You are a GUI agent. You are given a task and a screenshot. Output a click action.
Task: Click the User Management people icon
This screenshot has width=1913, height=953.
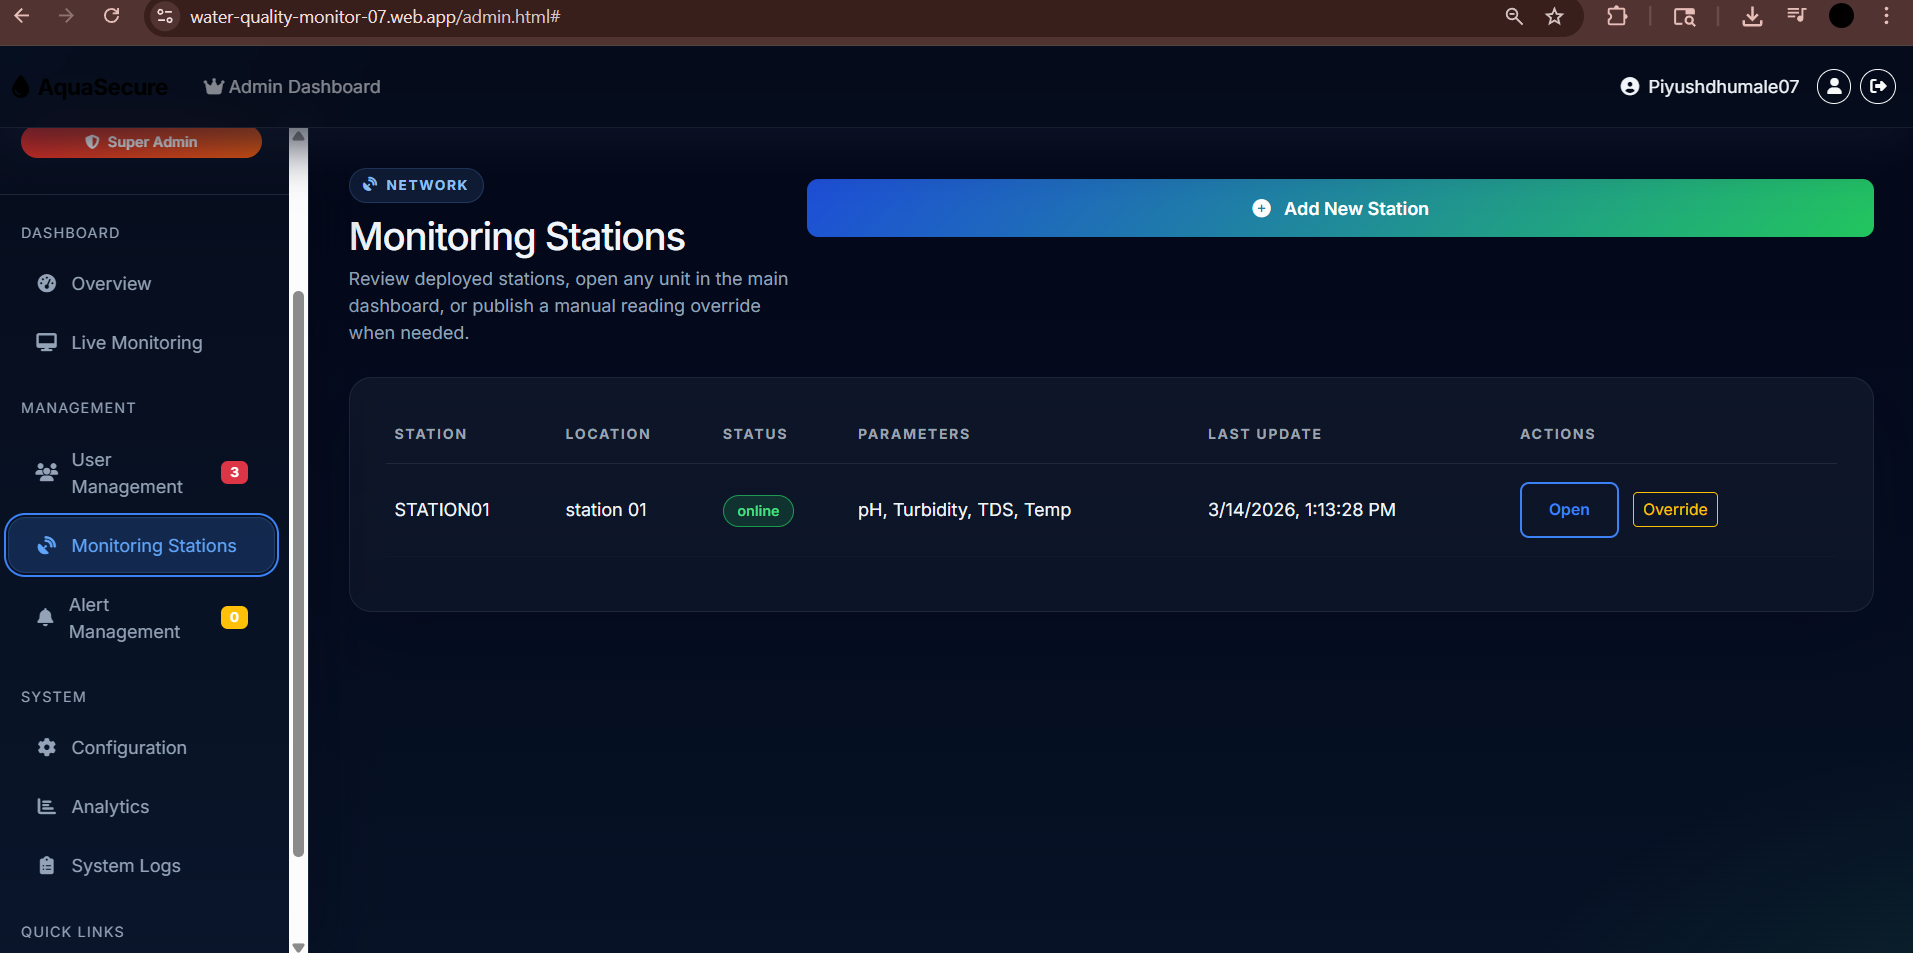point(47,472)
